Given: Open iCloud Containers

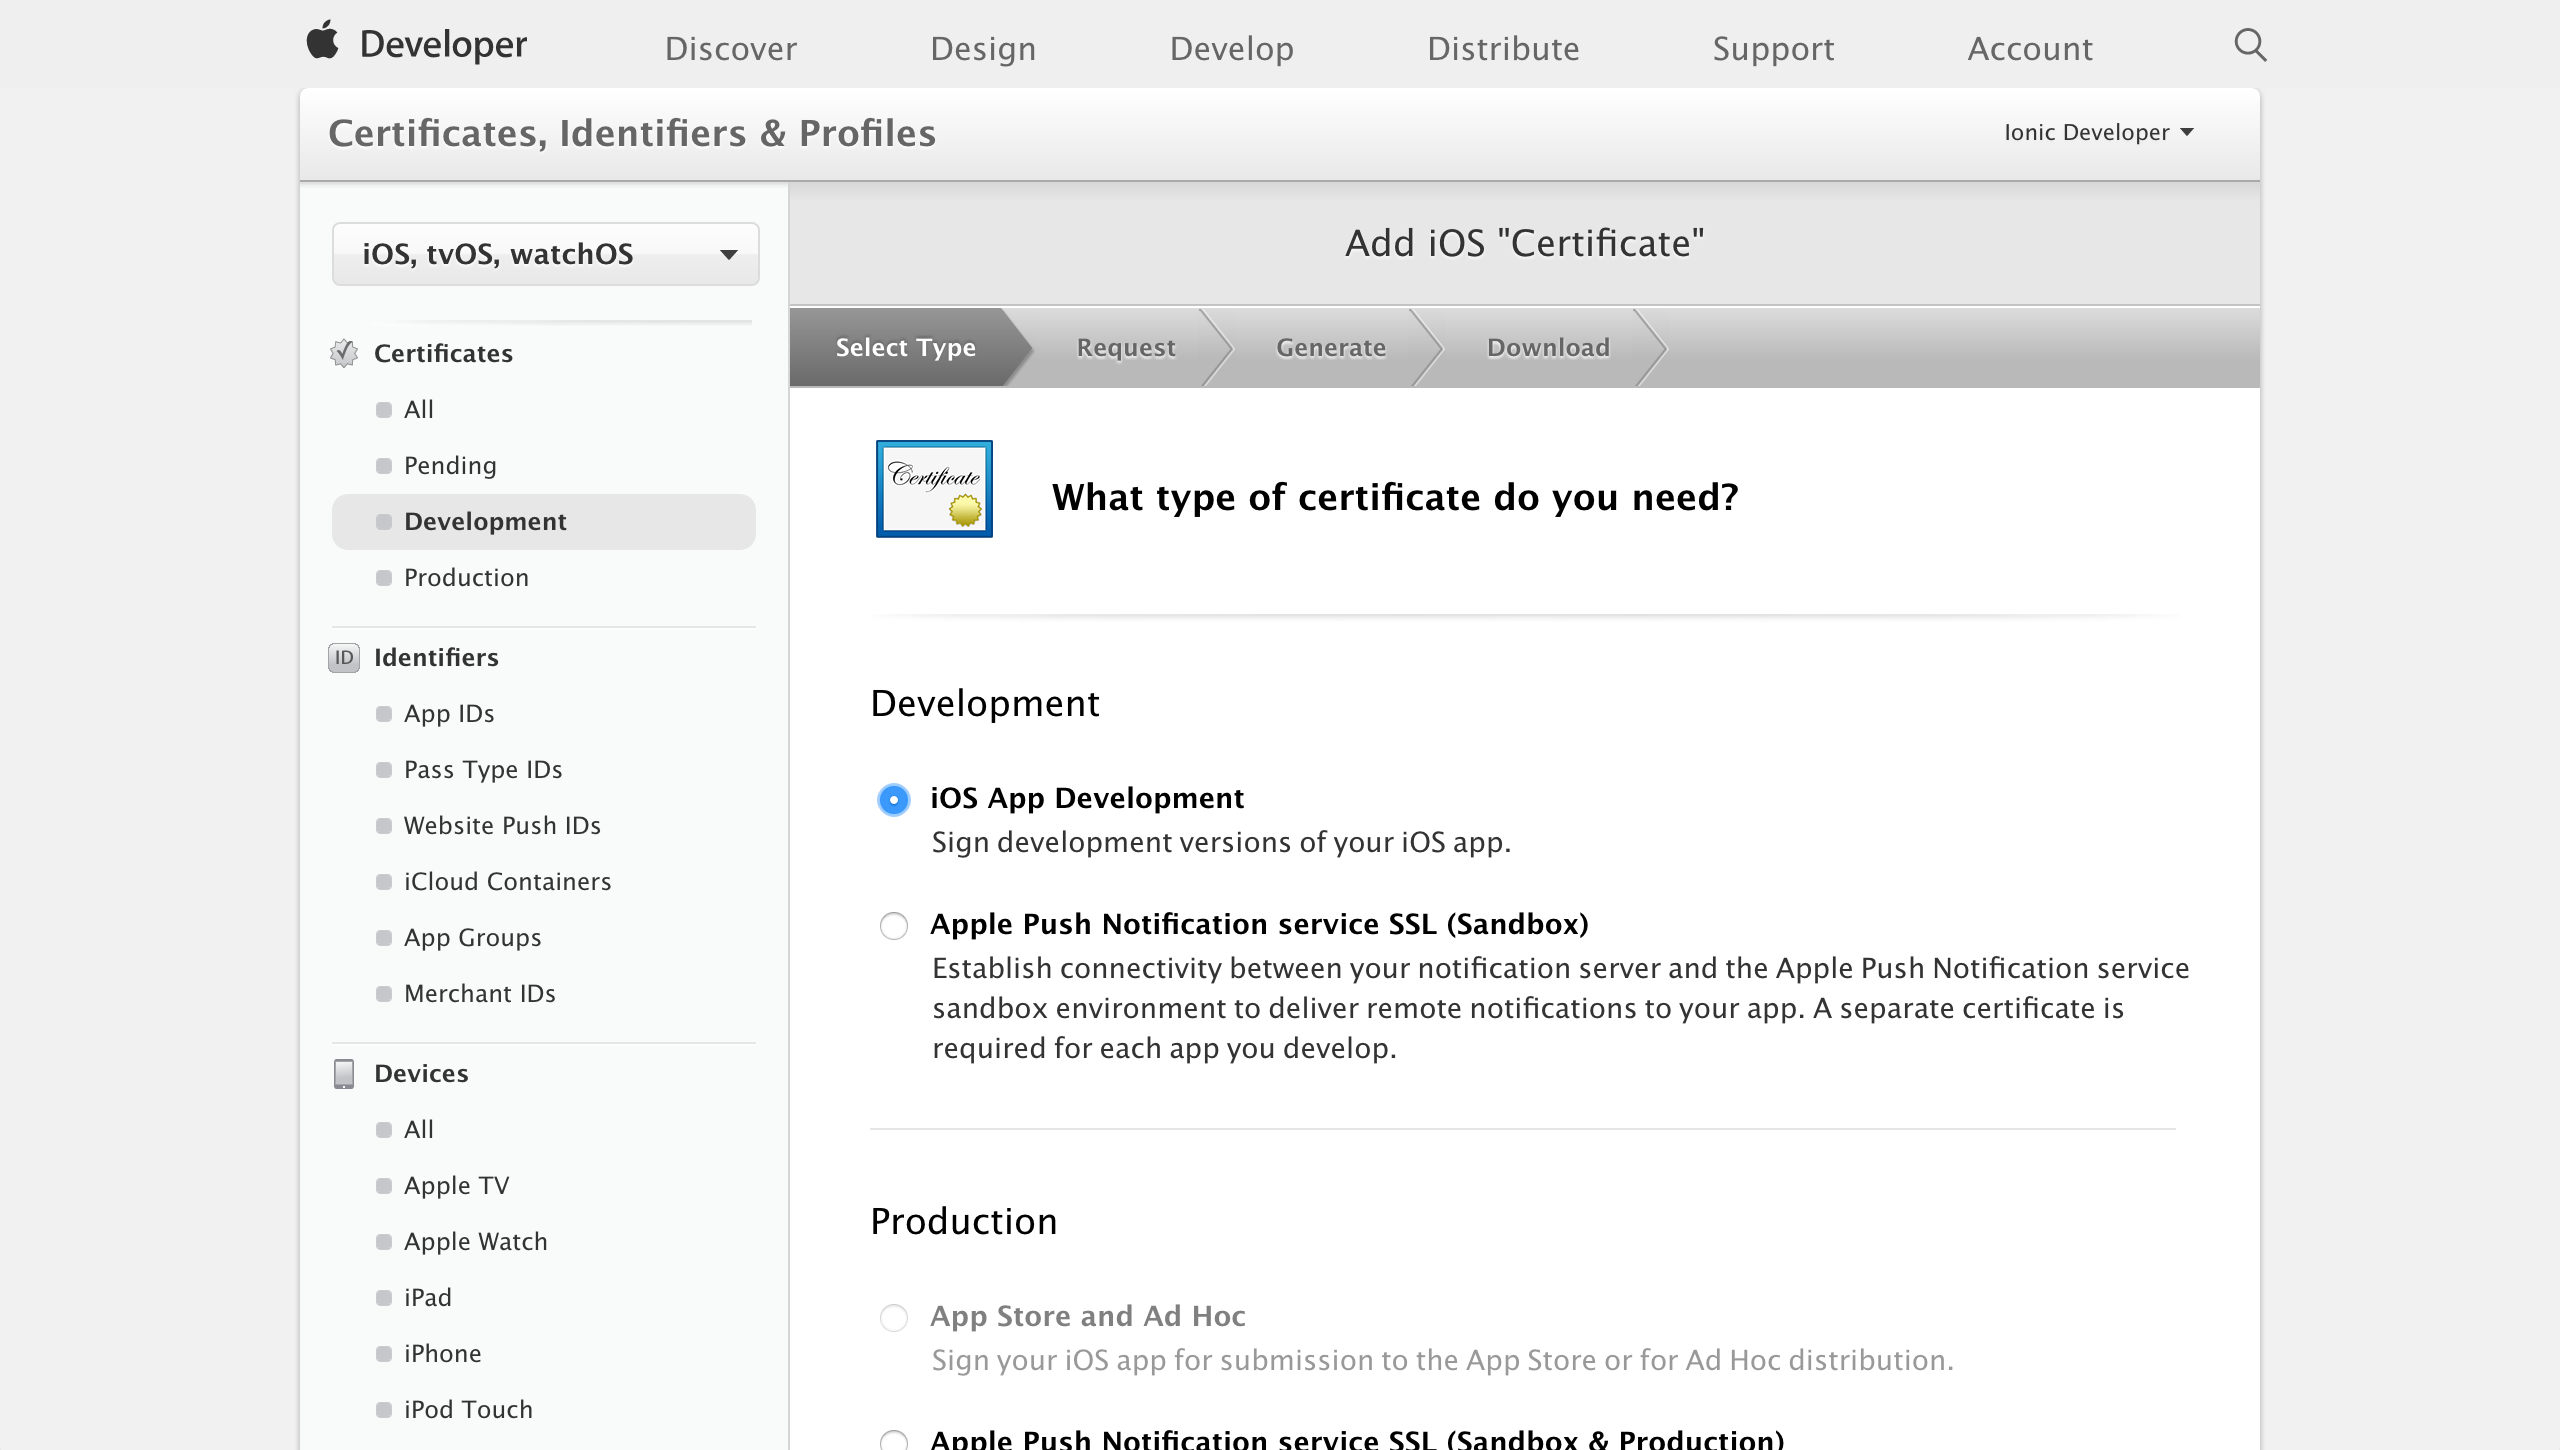Looking at the screenshot, I should (x=506, y=881).
